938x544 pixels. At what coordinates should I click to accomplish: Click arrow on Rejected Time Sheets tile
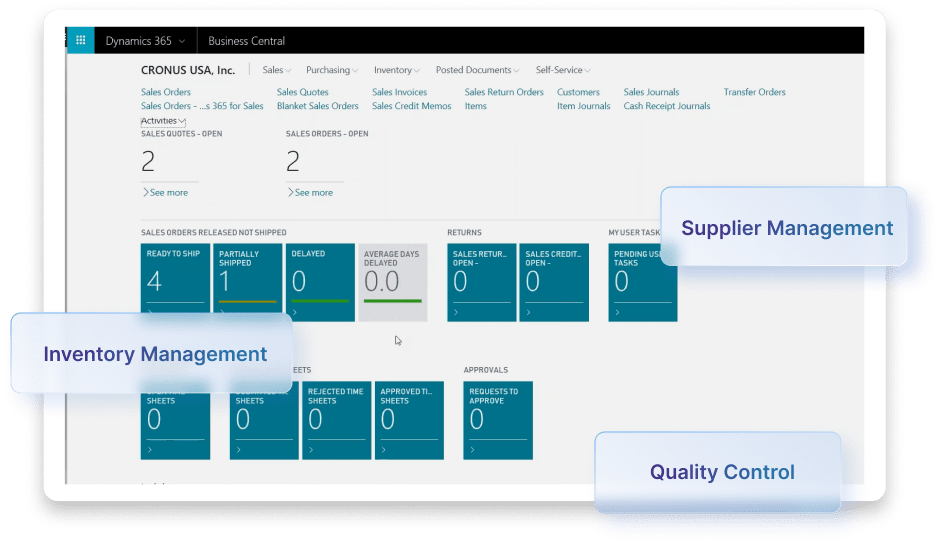tap(311, 450)
